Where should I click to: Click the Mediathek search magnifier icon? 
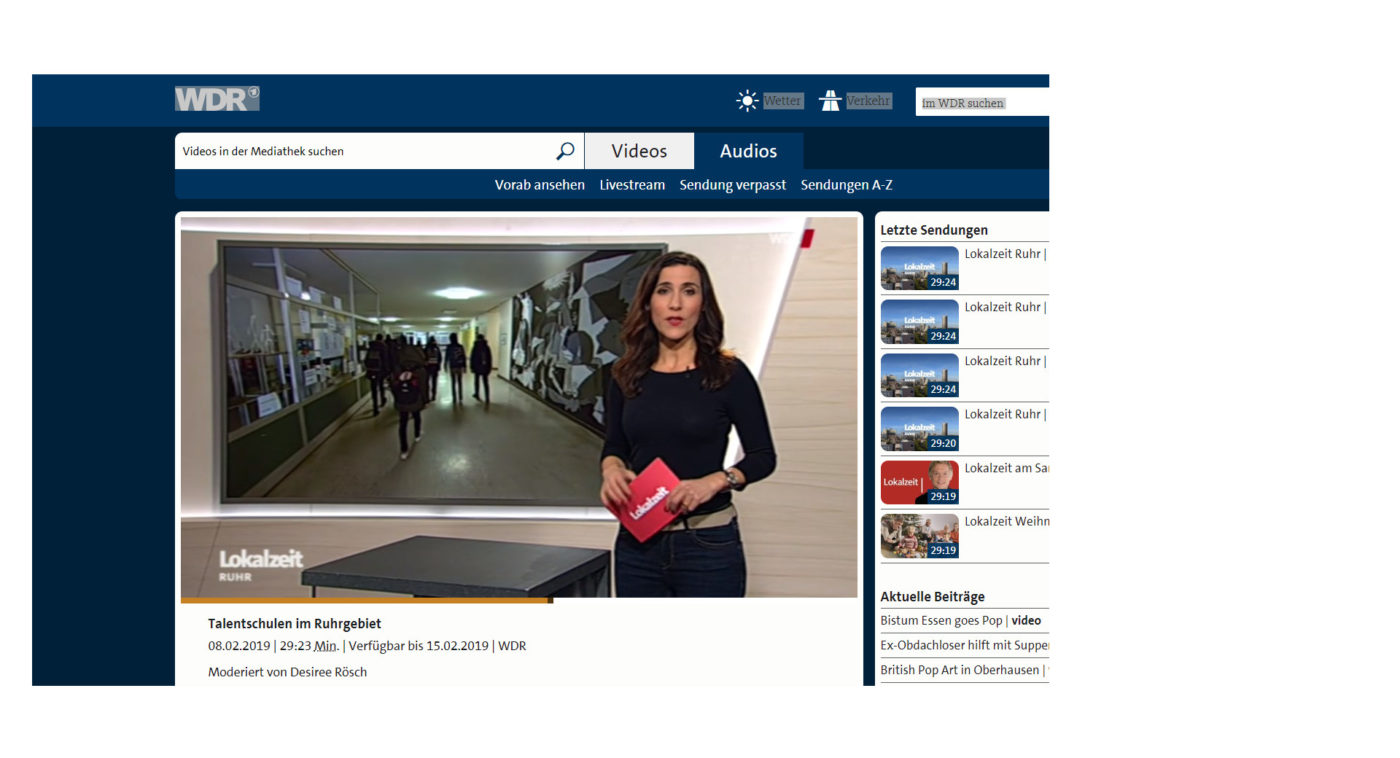(x=565, y=151)
